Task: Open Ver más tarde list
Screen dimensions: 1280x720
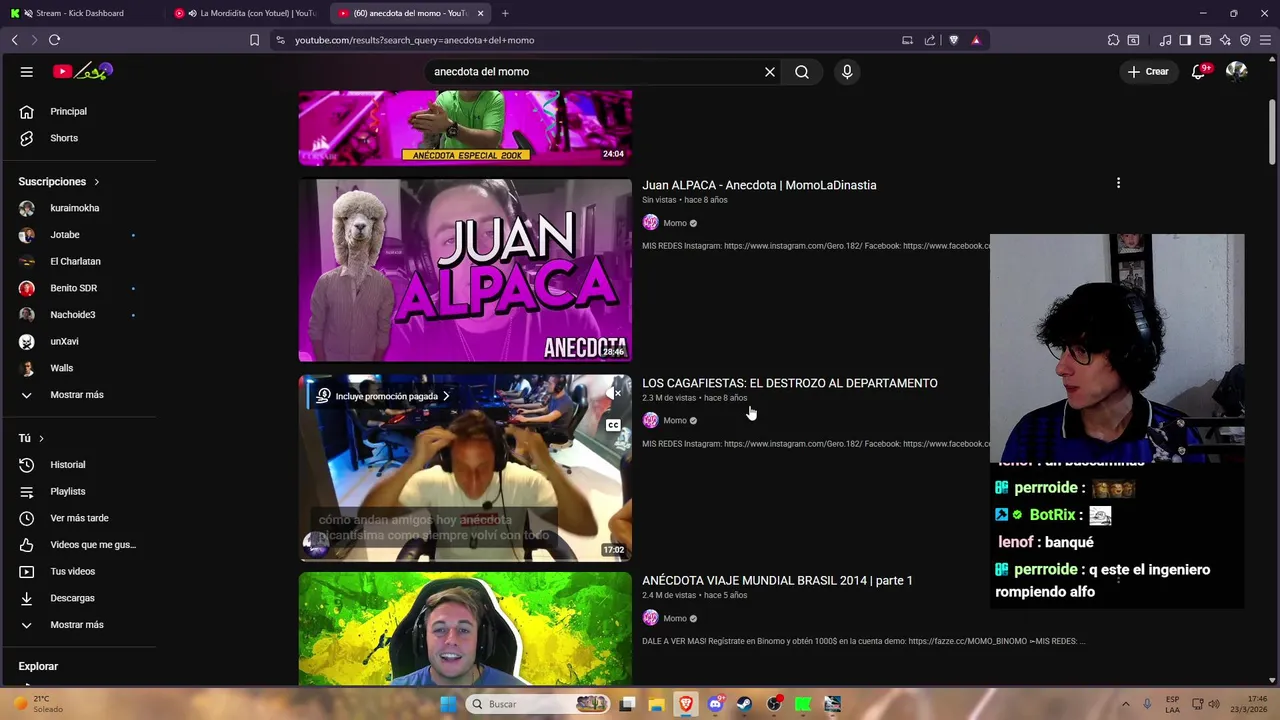Action: tap(78, 518)
